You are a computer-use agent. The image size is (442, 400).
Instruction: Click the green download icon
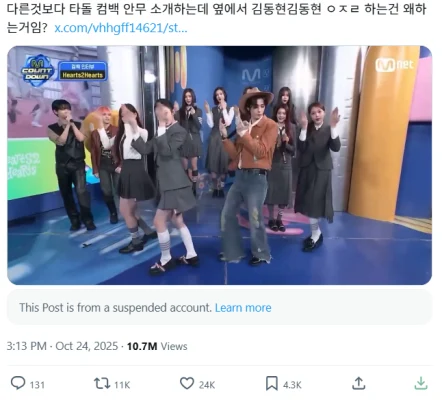coord(421,383)
